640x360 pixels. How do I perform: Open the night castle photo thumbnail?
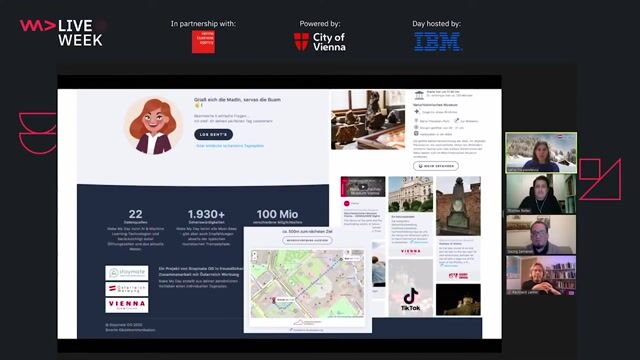tap(458, 300)
